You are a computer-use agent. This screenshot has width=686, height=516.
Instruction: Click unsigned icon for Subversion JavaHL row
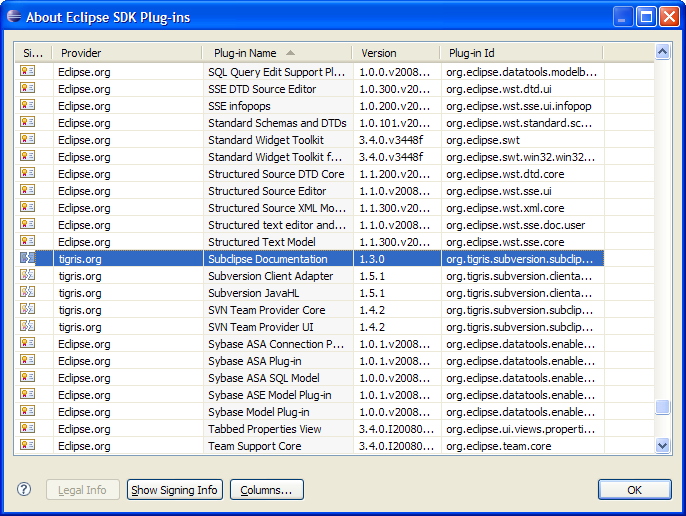28,292
